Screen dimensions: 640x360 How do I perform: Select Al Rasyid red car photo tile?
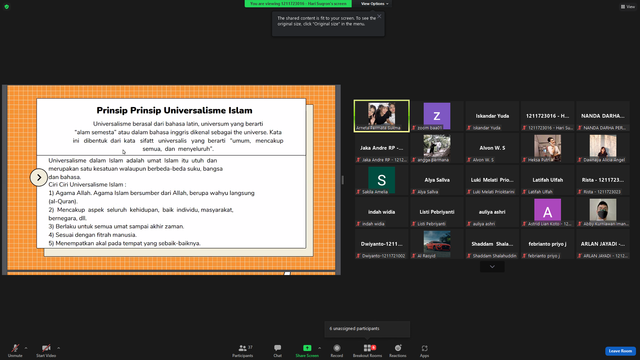(x=437, y=244)
